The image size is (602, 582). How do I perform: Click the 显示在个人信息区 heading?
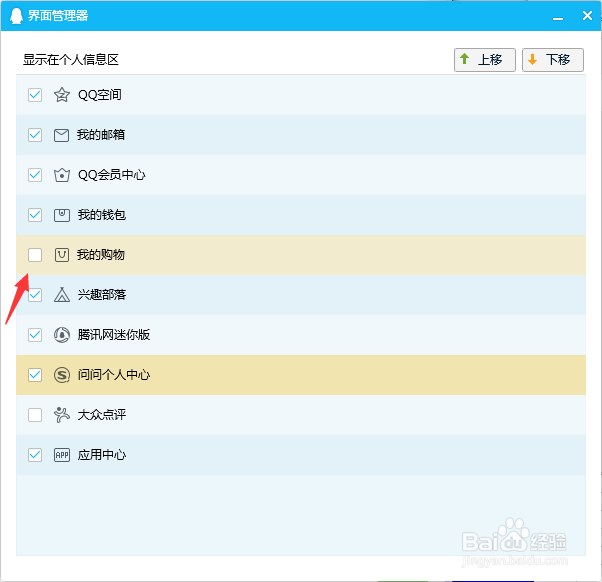(x=71, y=60)
